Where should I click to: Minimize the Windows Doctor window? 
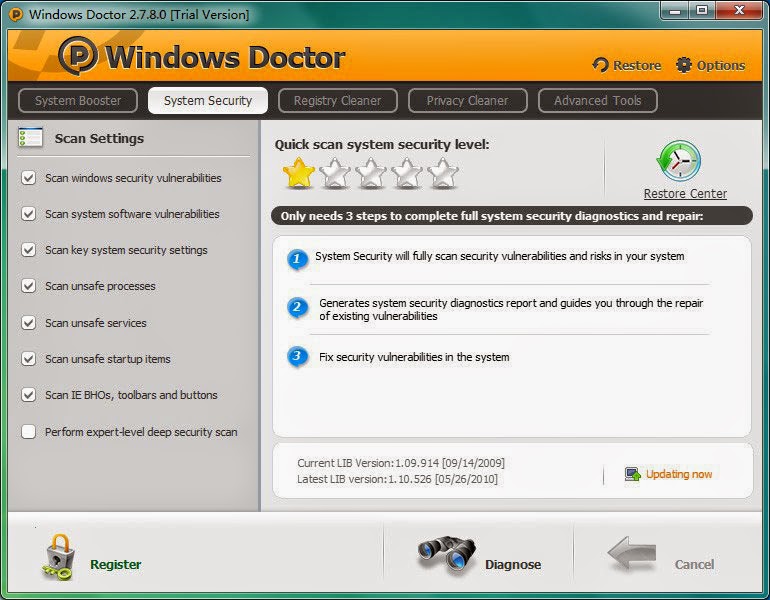pyautogui.click(x=675, y=11)
